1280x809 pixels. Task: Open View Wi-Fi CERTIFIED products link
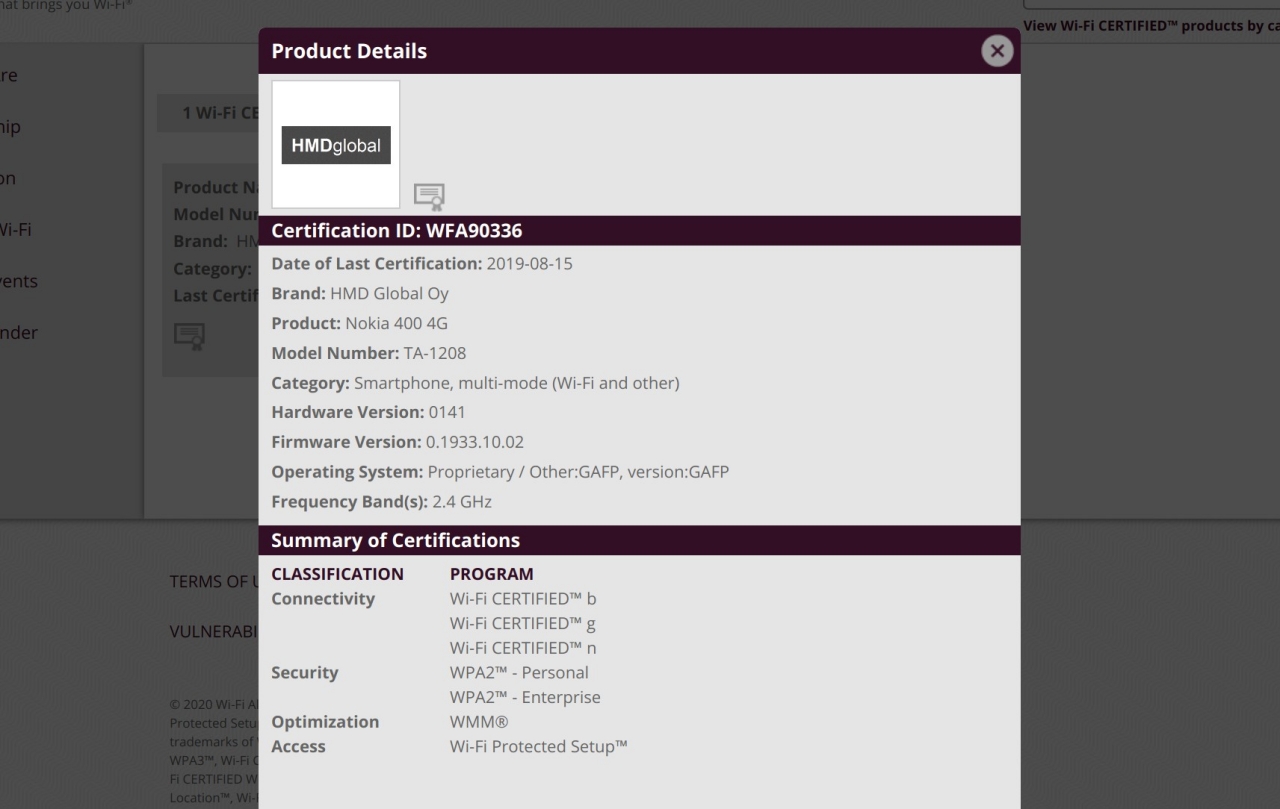coord(1151,26)
